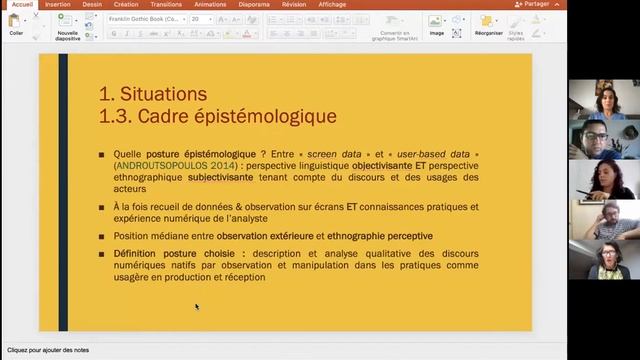Image resolution: width=640 pixels, height=360 pixels.
Task: Click the bulleted list icon
Action: point(273,20)
